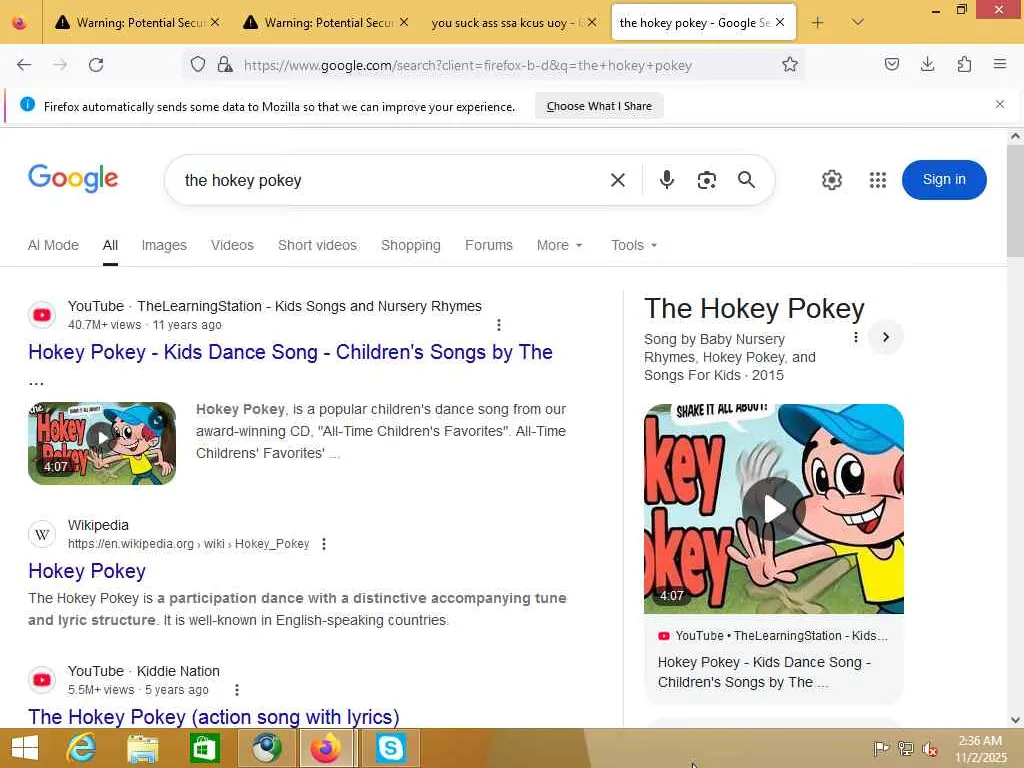Switch to the 'you suck ass' tab
Screen dimensions: 1024x768
coord(513,23)
